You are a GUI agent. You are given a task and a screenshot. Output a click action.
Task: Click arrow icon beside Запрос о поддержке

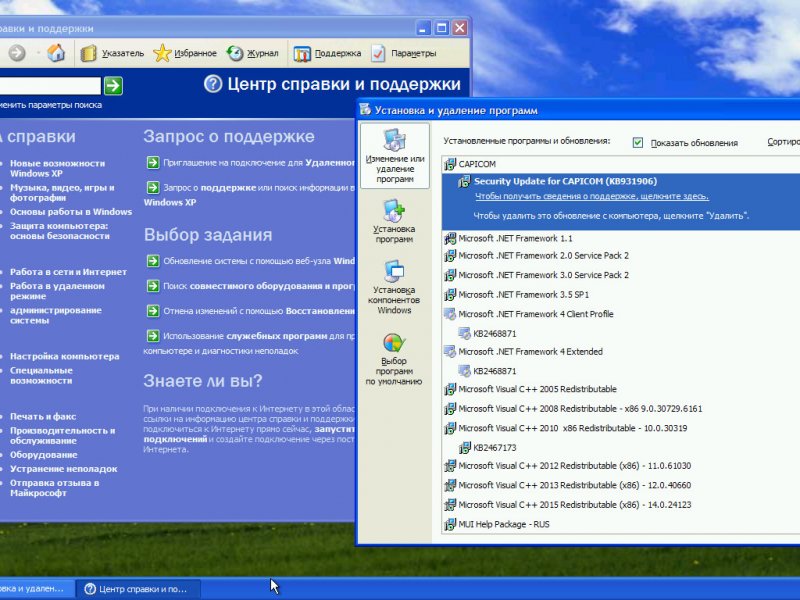[153, 188]
